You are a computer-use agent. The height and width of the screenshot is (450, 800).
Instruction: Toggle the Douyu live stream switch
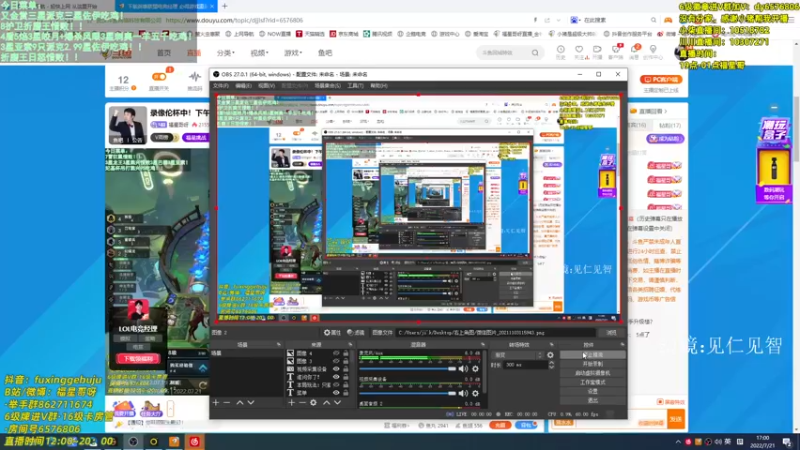click(x=159, y=77)
